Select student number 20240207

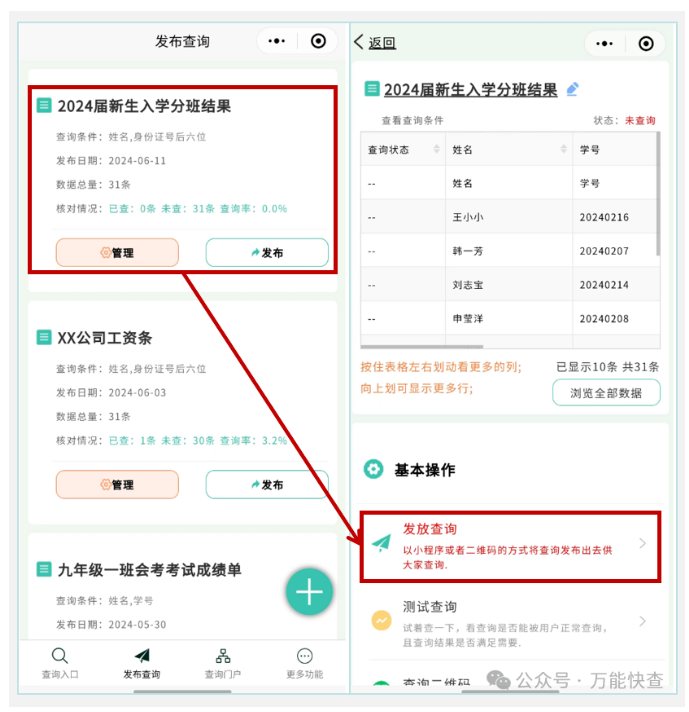point(604,251)
